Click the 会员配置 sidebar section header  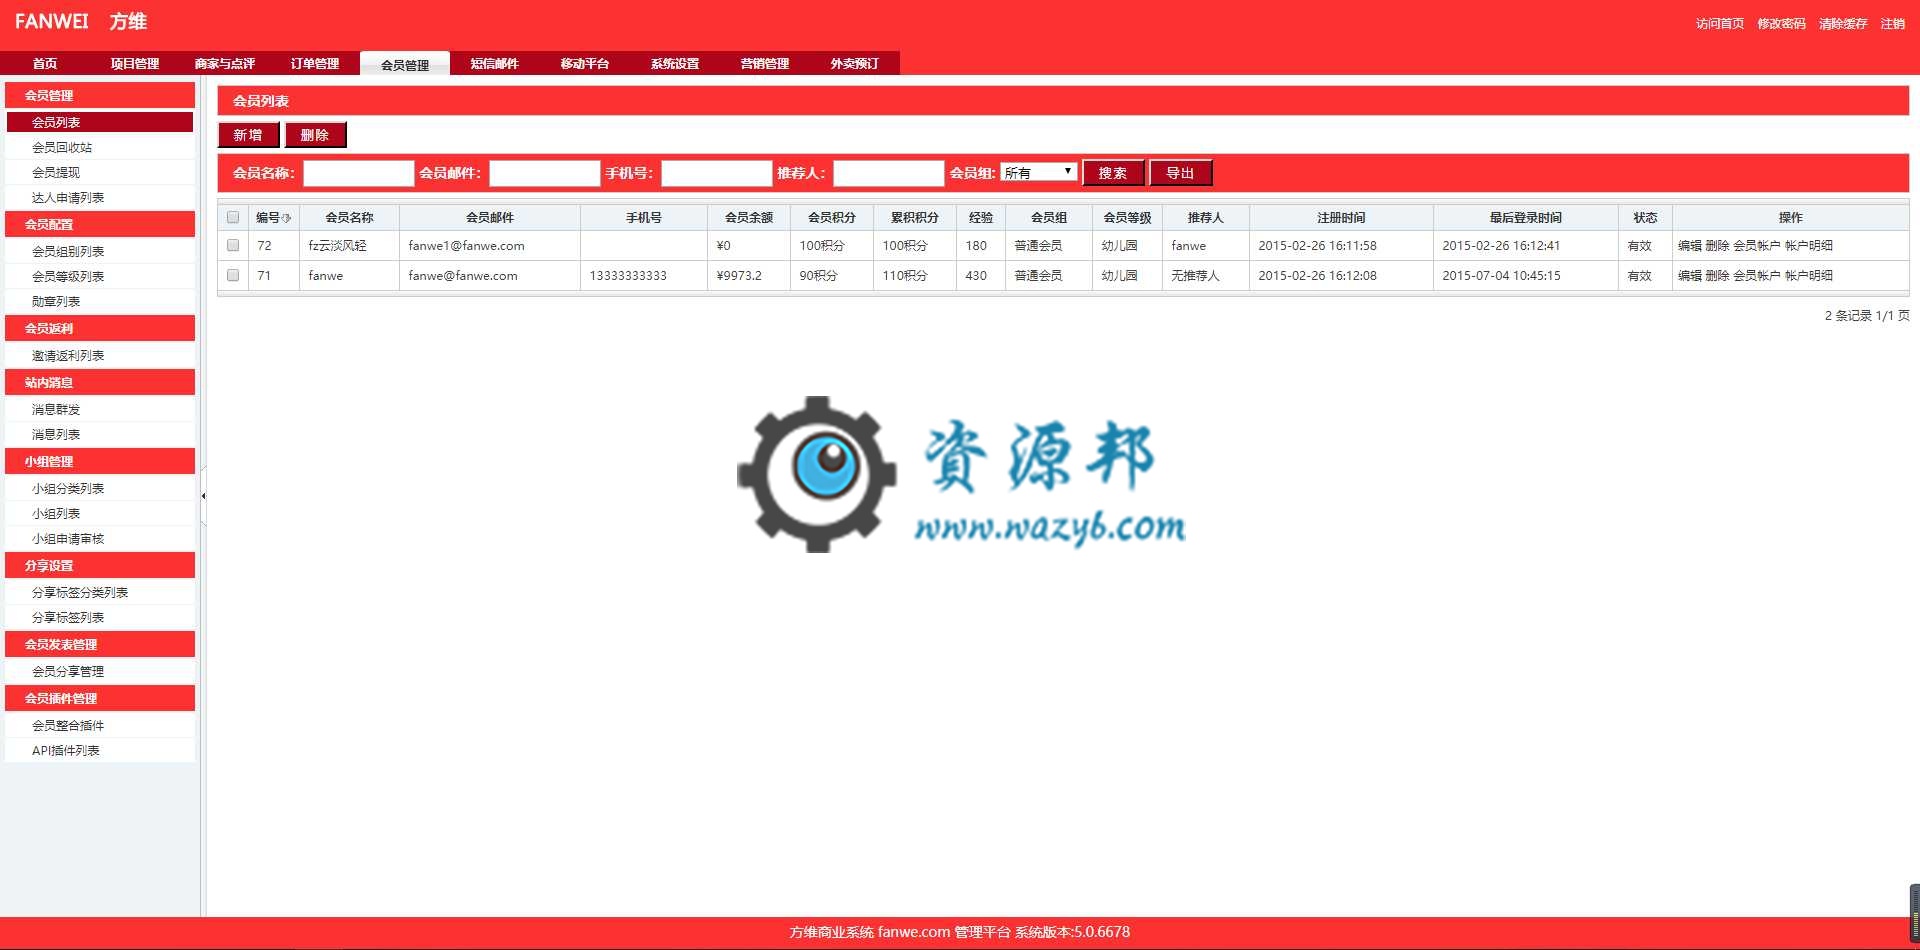[x=100, y=224]
